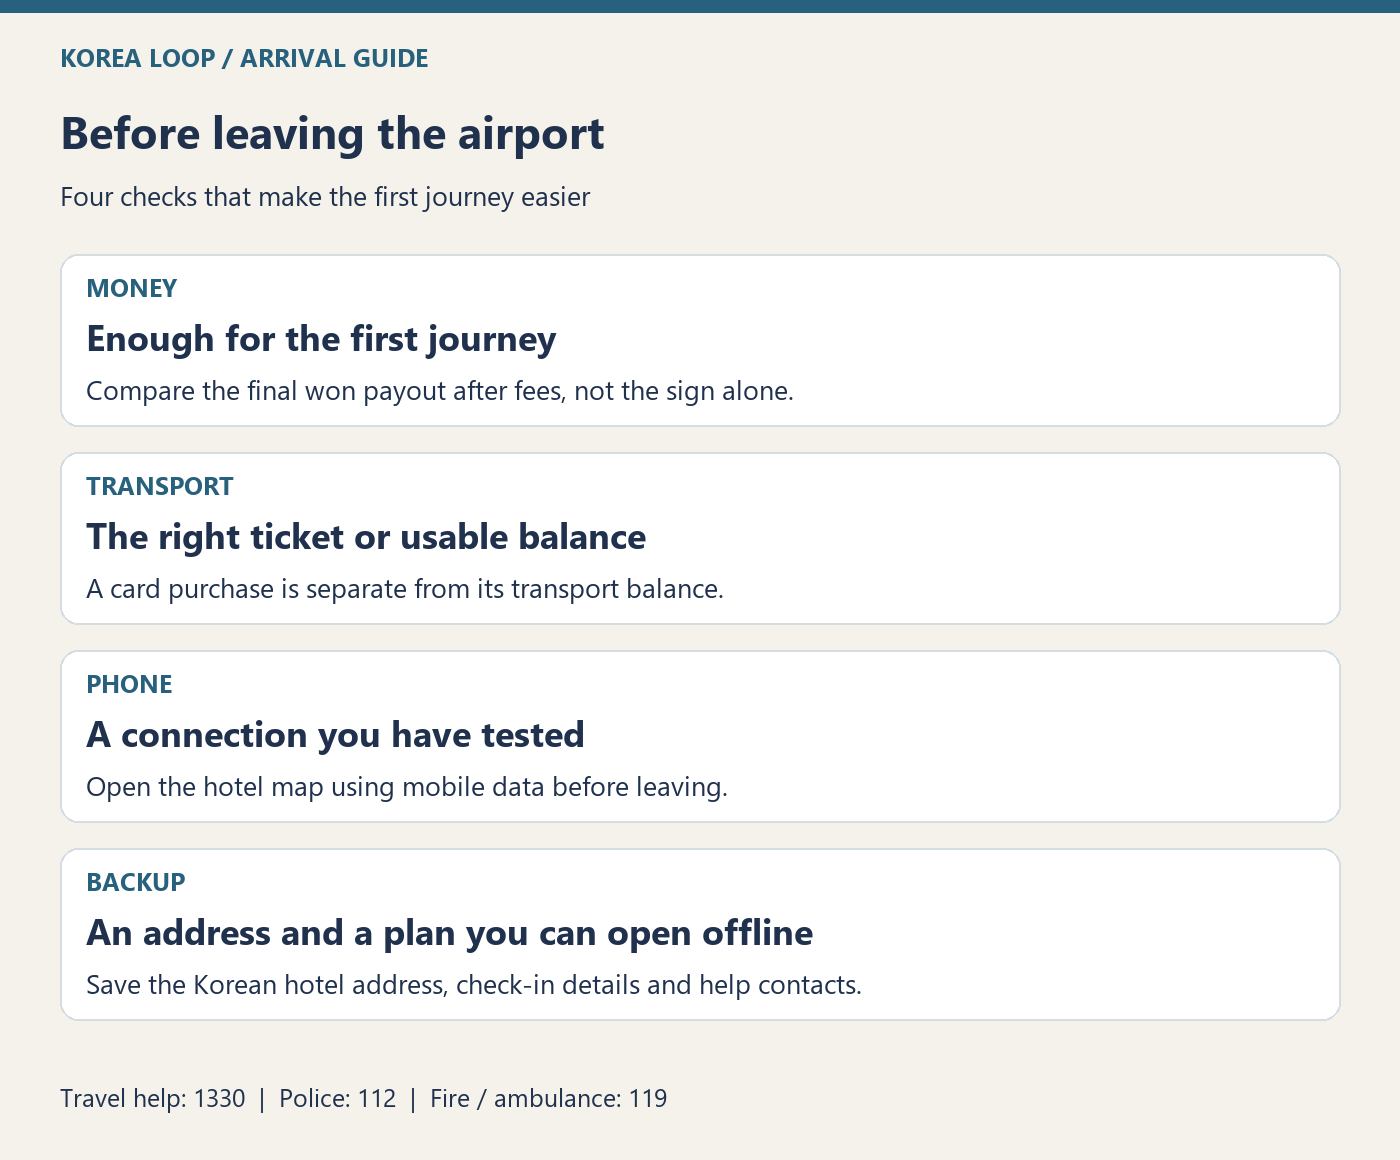
Task: Select the 'Before leaving the airport' heading
Action: click(333, 134)
